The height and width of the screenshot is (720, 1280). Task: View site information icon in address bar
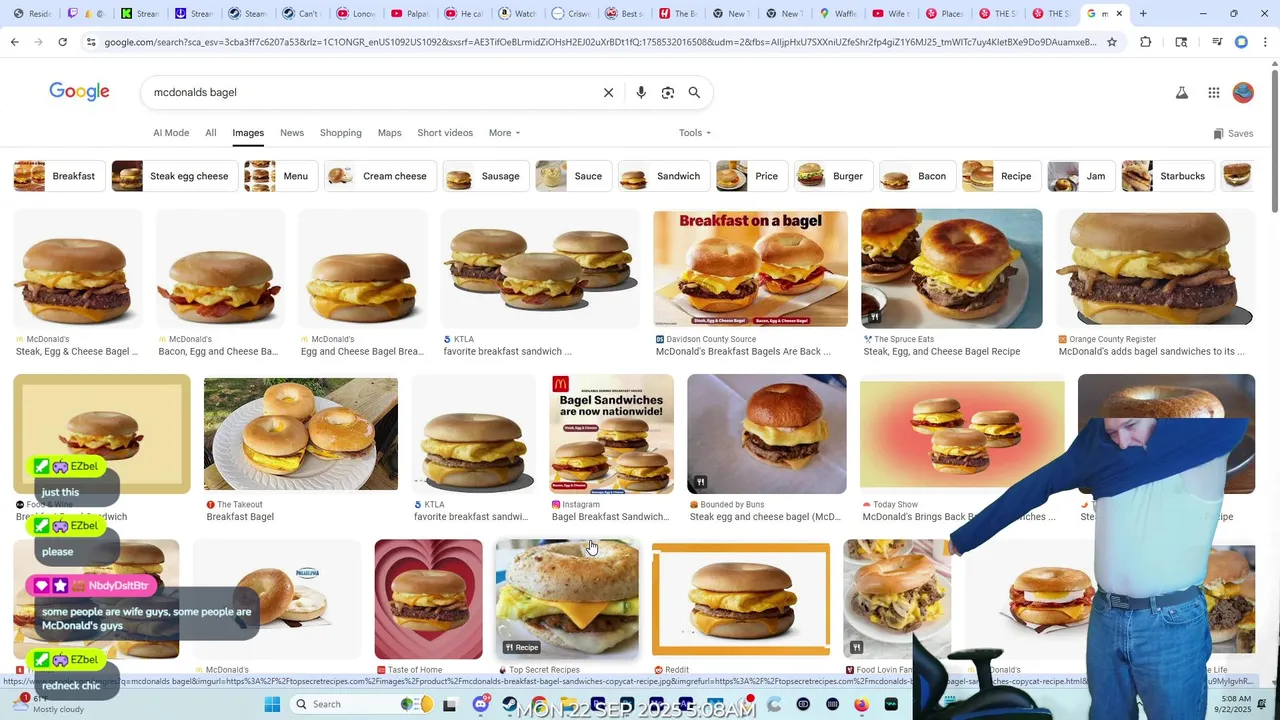[x=91, y=42]
